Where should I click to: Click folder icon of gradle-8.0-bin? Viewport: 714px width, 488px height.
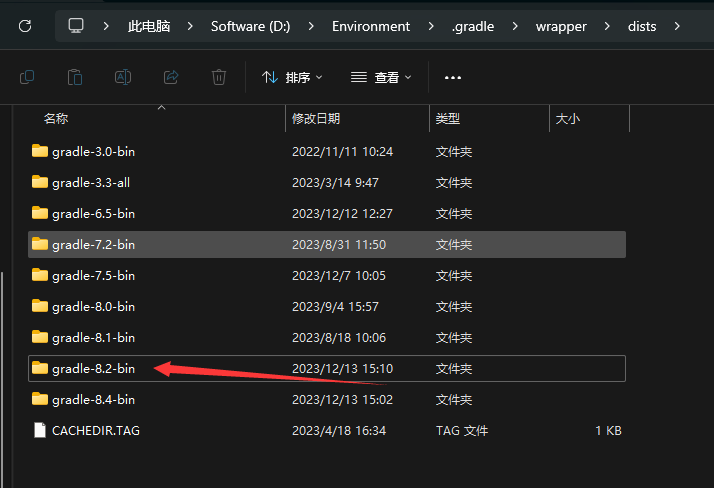(40, 305)
